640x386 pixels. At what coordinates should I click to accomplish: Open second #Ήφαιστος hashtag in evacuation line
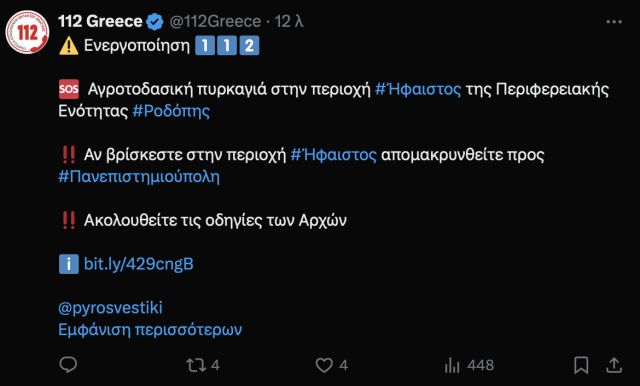pyautogui.click(x=333, y=155)
